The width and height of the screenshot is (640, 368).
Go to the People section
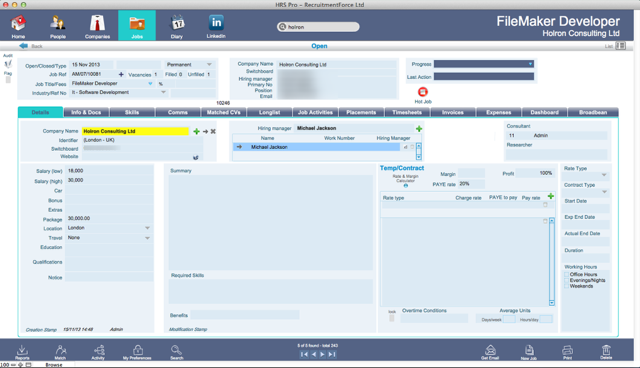[x=58, y=24]
